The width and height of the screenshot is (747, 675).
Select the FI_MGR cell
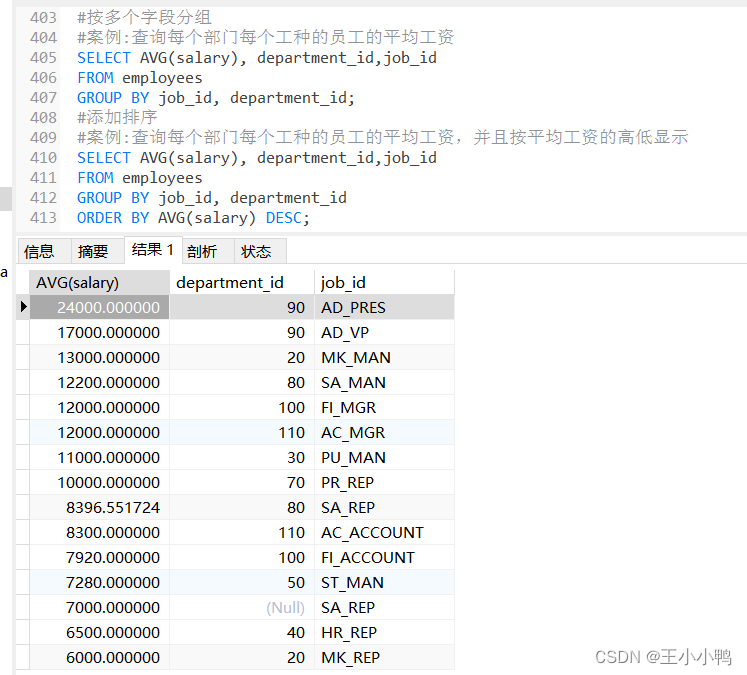click(384, 407)
